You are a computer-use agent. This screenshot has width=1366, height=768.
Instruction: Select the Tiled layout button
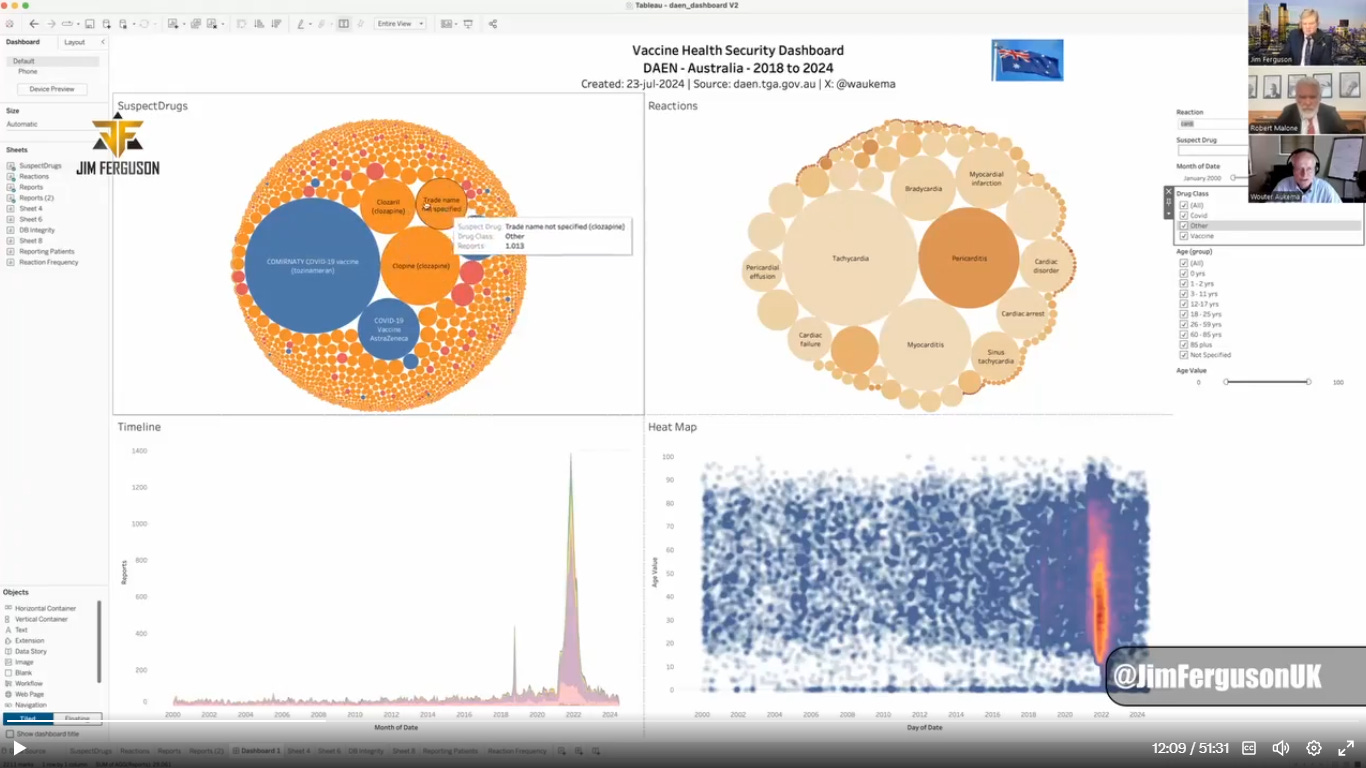[x=28, y=719]
